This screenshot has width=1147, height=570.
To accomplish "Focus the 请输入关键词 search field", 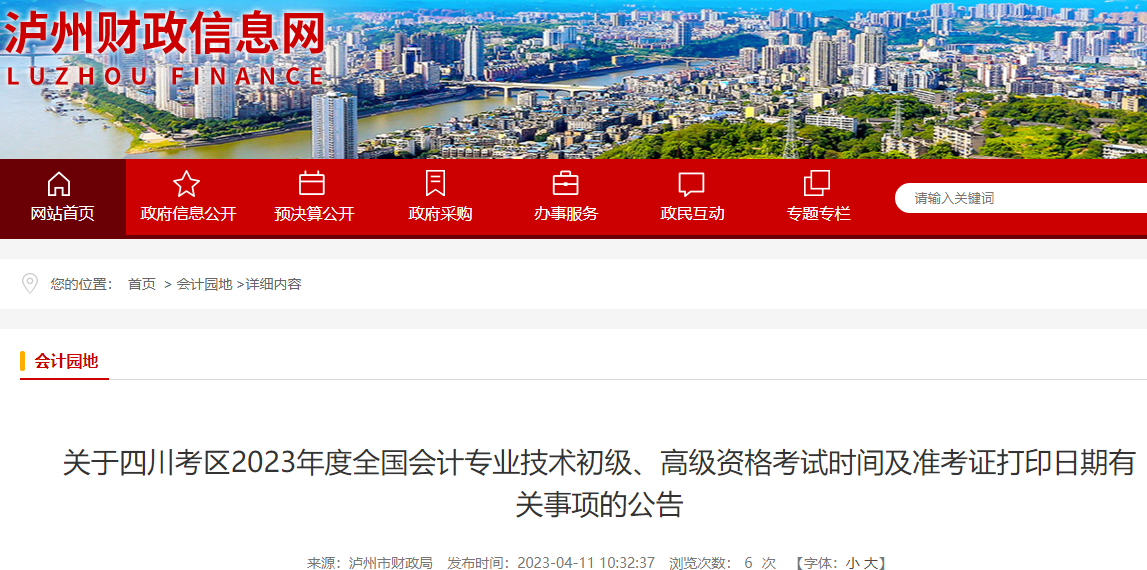I will point(1021,198).
